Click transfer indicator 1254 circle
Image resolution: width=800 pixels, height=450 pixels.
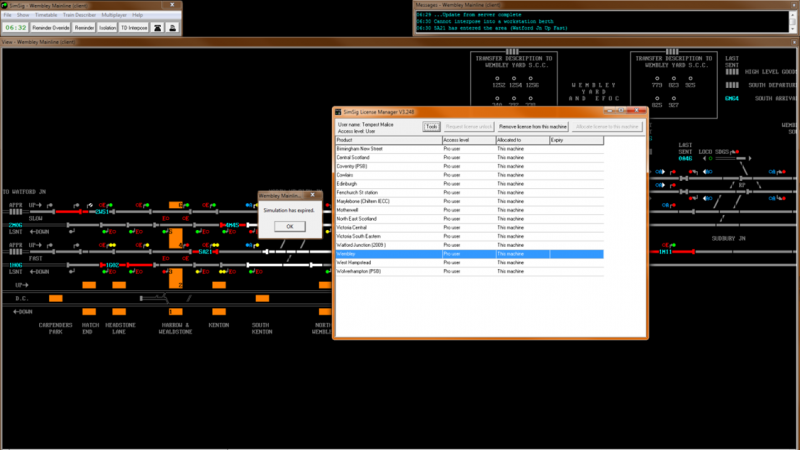[x=514, y=79]
